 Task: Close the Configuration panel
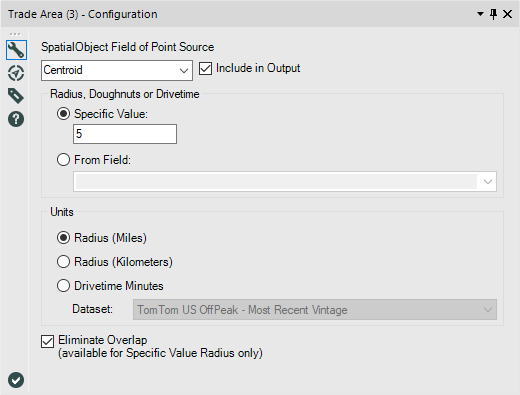pos(508,14)
